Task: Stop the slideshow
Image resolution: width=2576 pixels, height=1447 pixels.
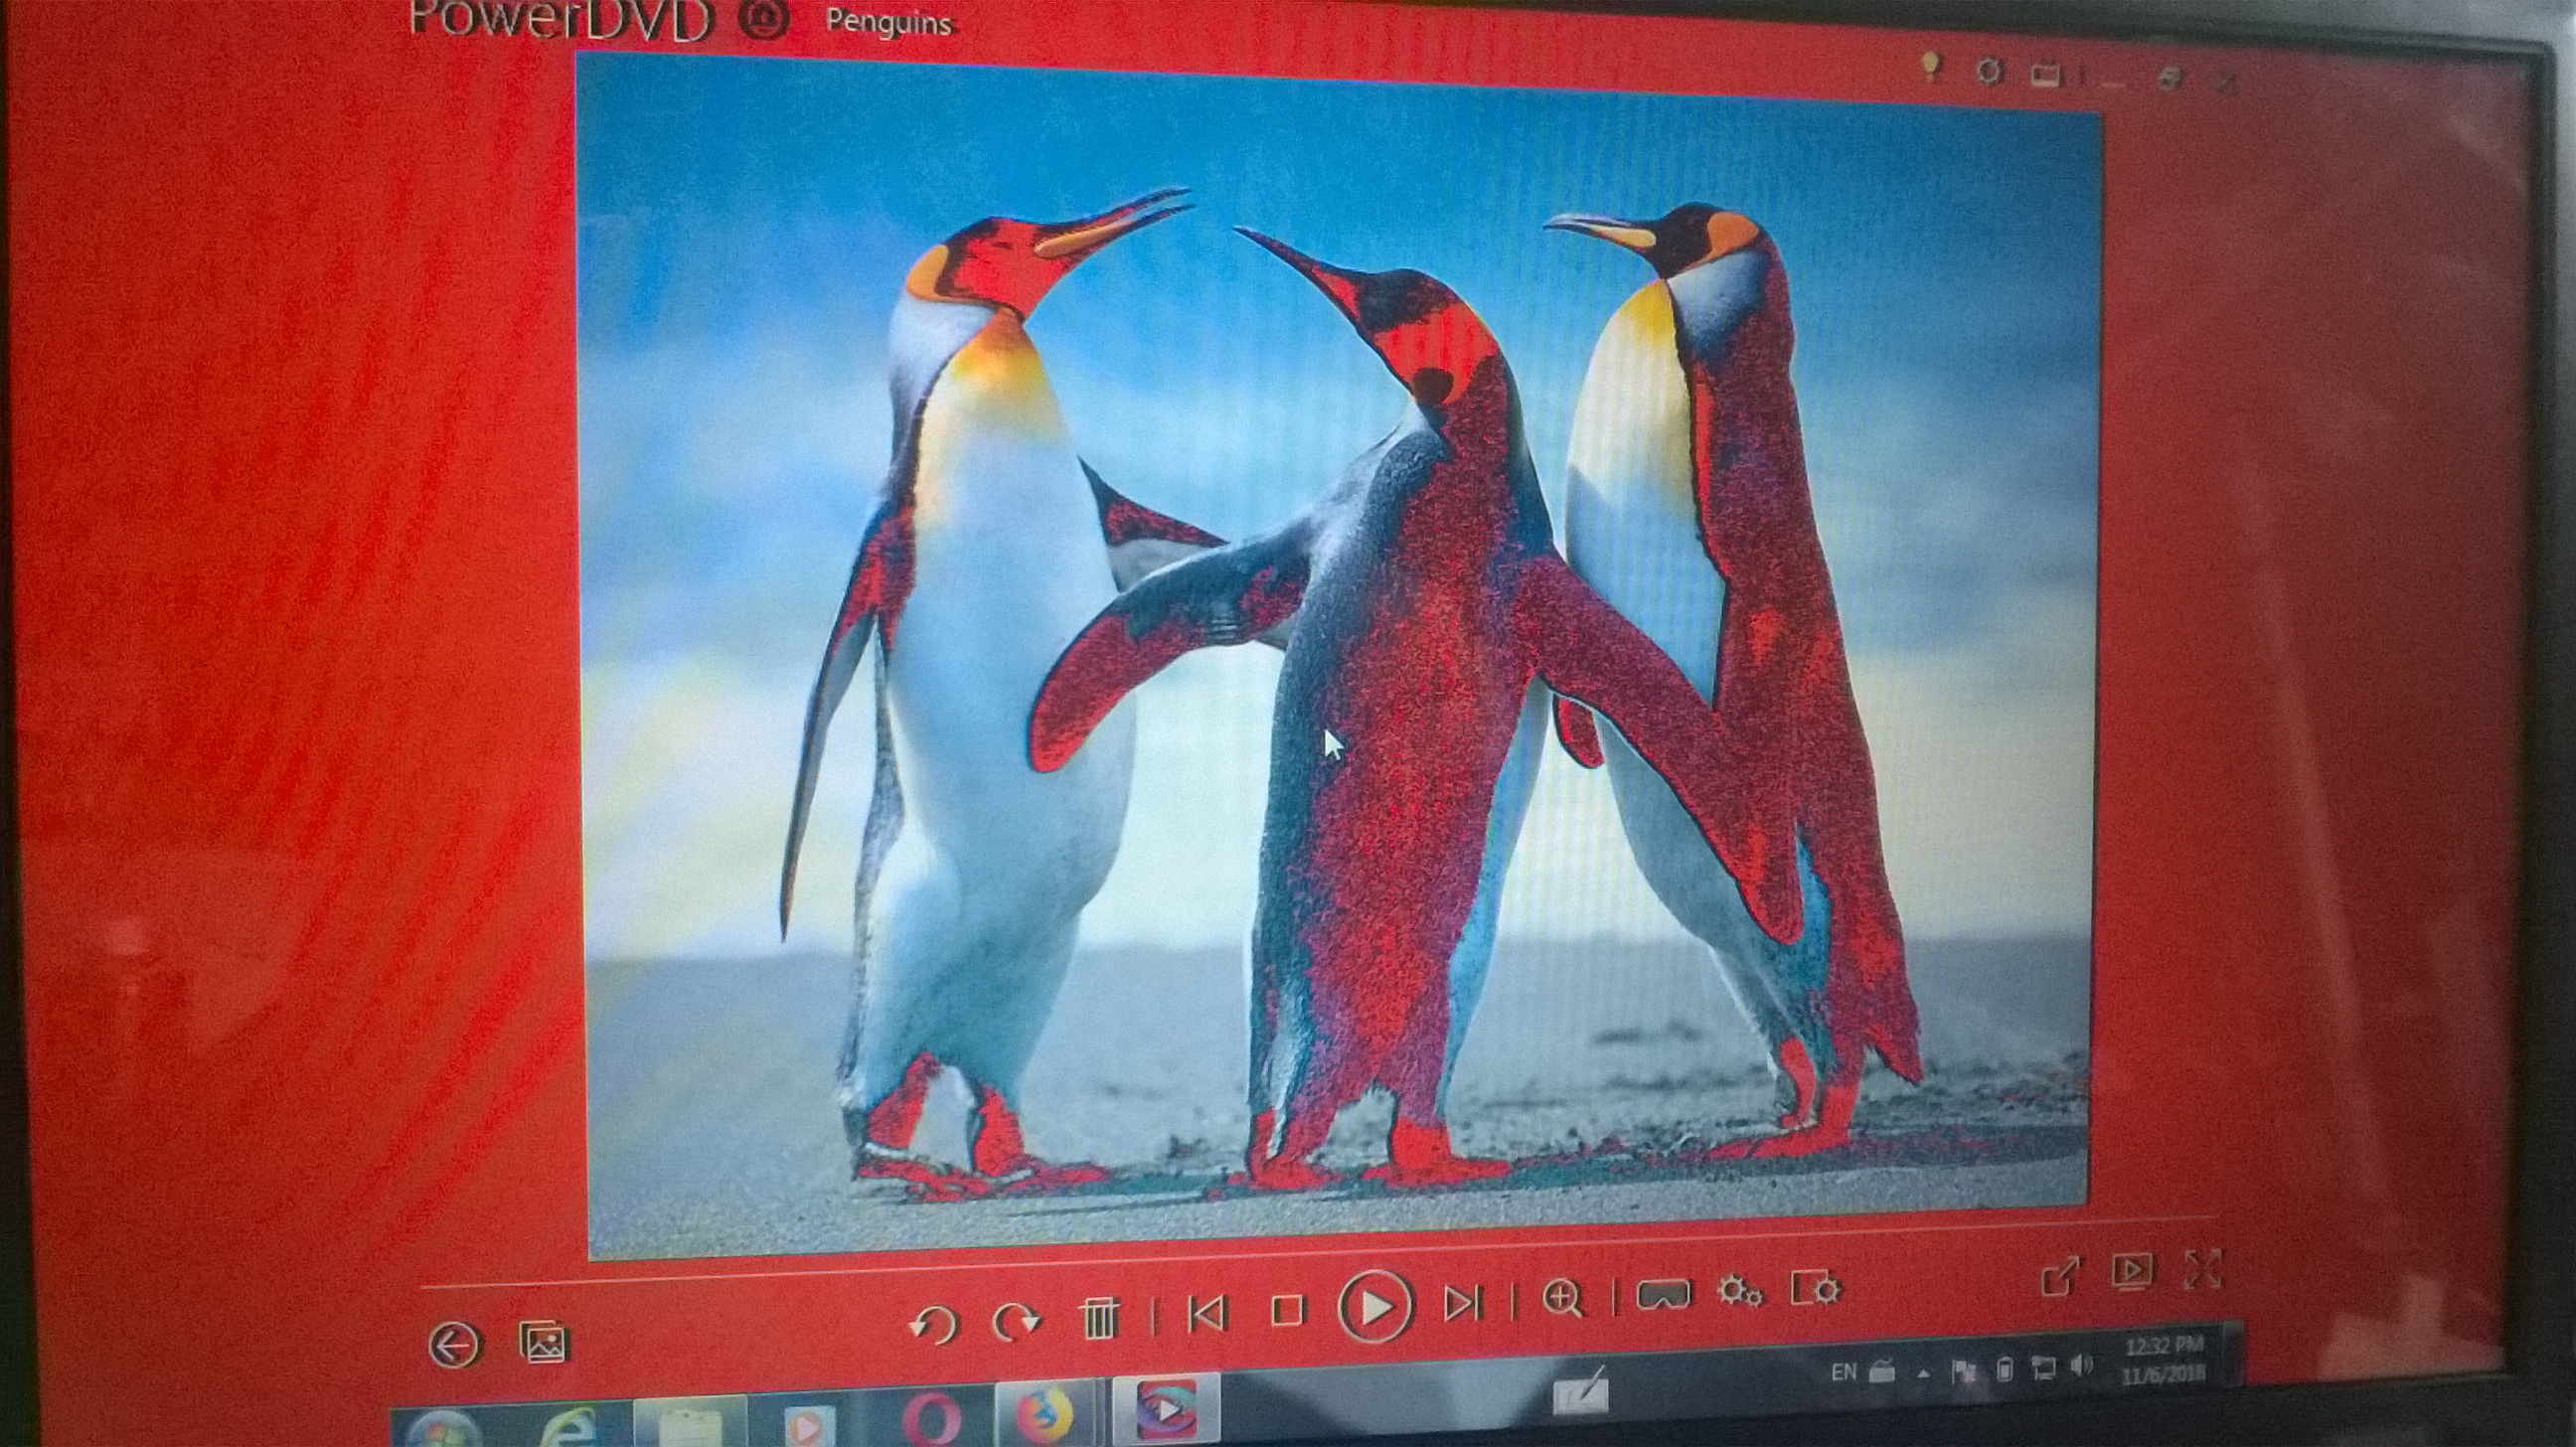Action: click(1287, 1309)
